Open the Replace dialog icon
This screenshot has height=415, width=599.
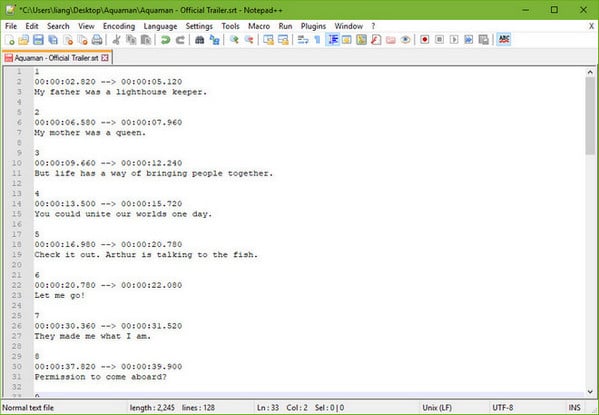pos(214,40)
